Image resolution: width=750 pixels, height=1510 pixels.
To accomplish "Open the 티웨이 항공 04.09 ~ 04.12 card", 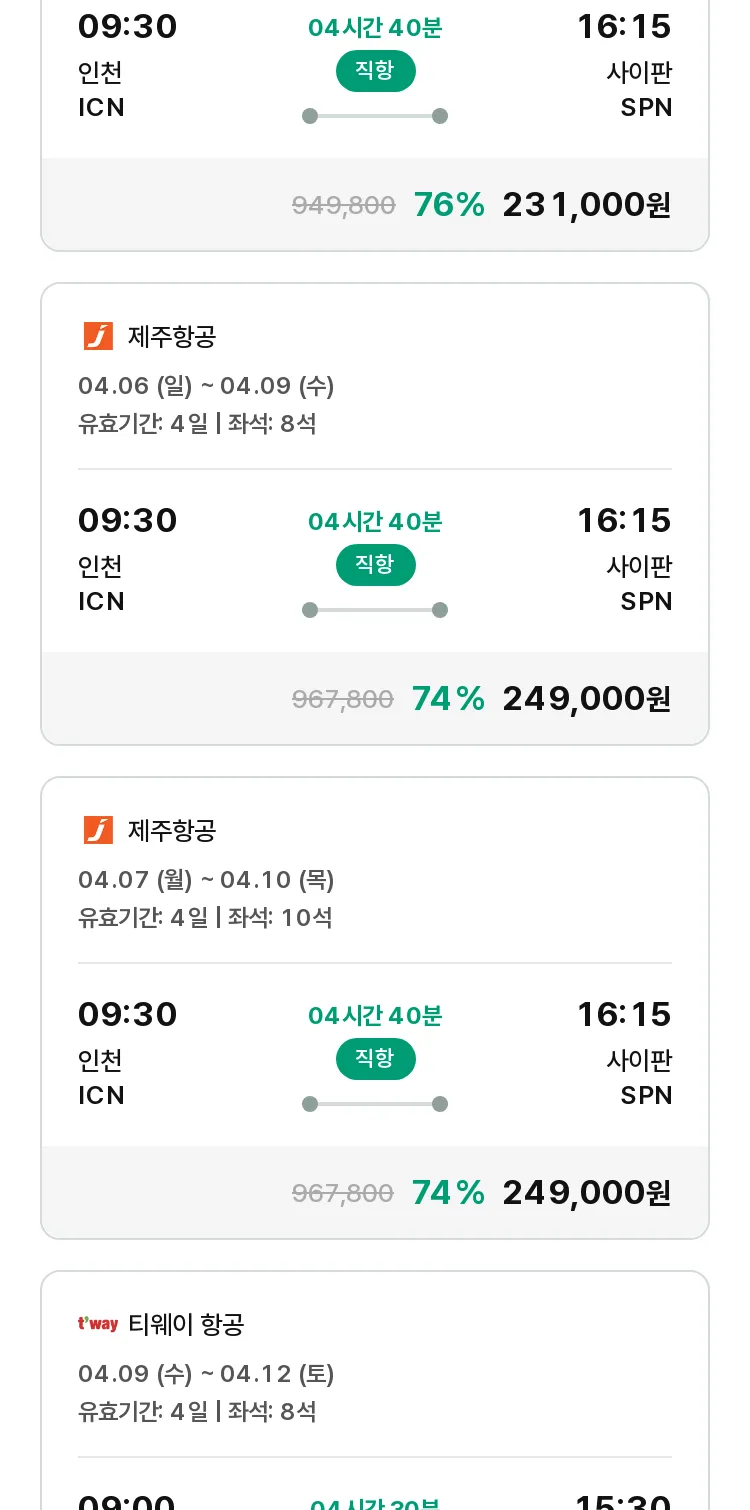I will 375,1390.
